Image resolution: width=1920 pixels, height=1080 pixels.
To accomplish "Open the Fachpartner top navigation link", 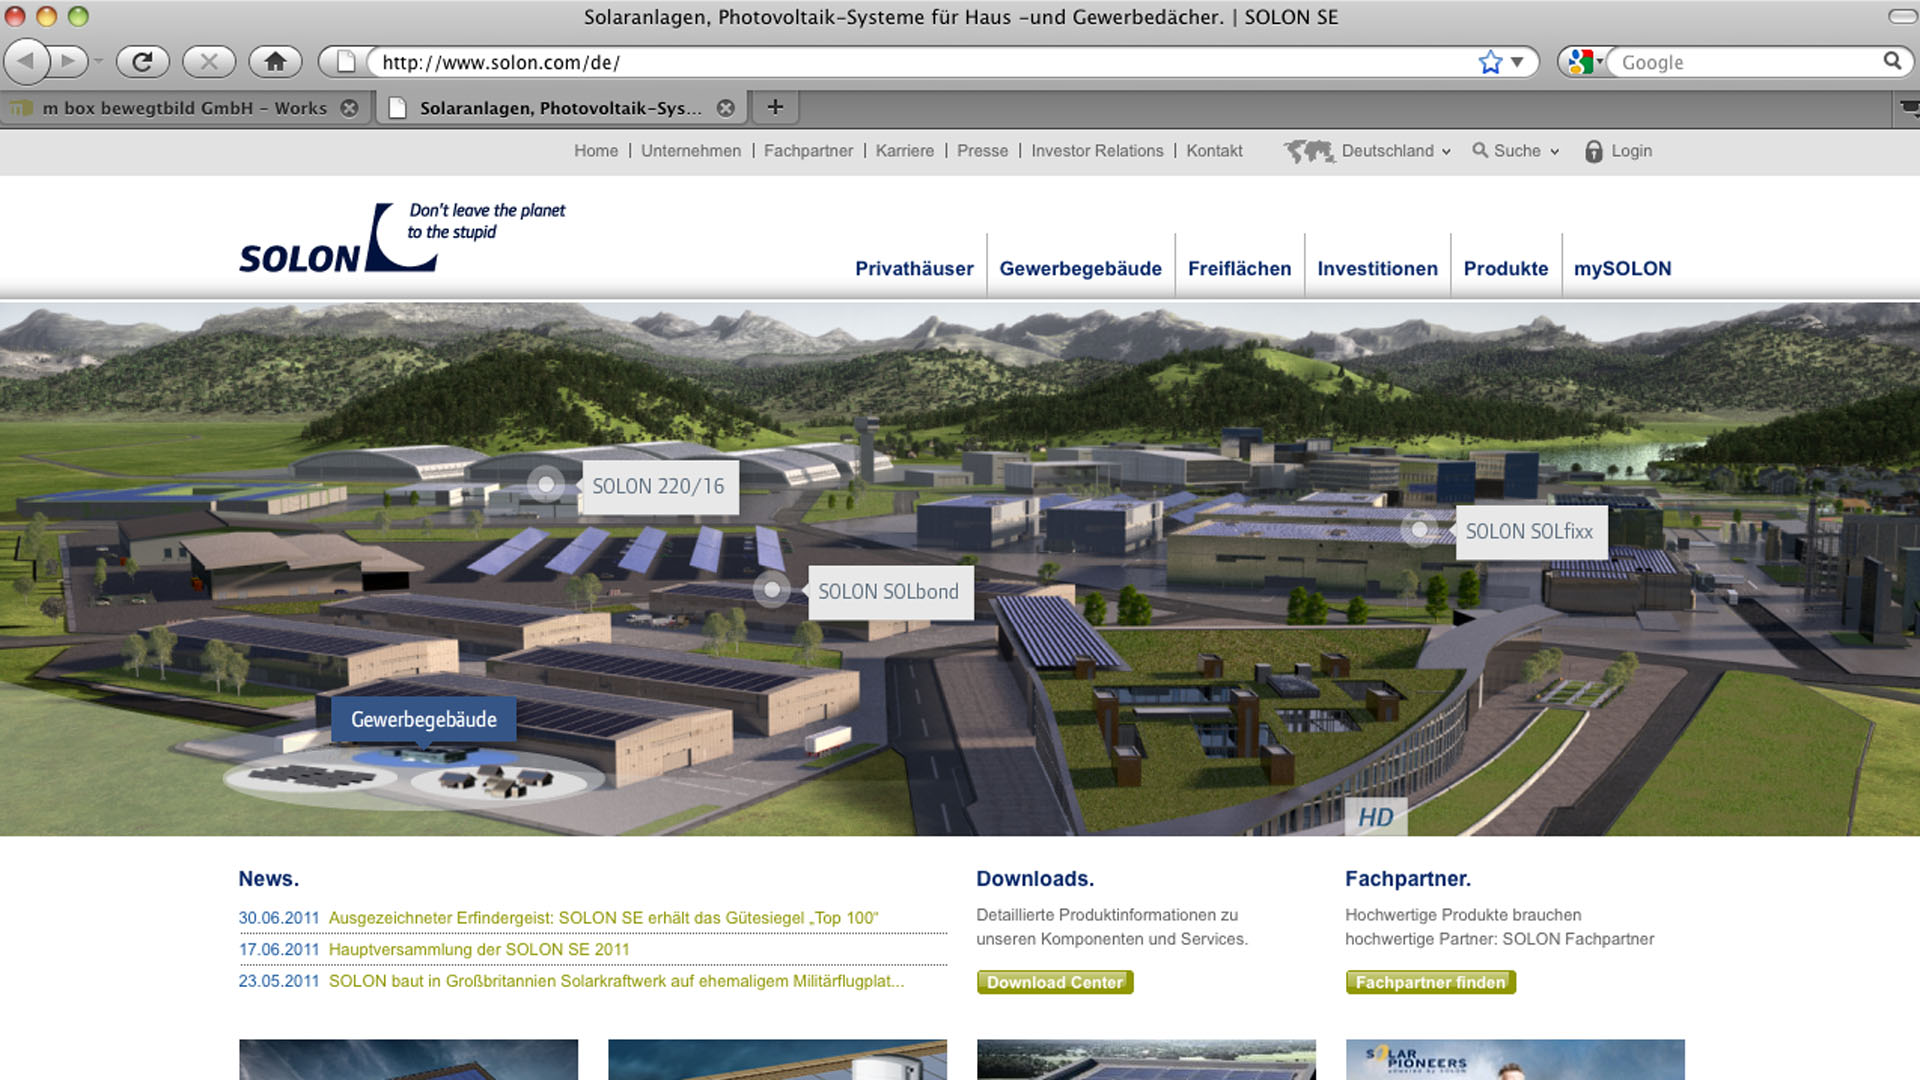I will 808,151.
